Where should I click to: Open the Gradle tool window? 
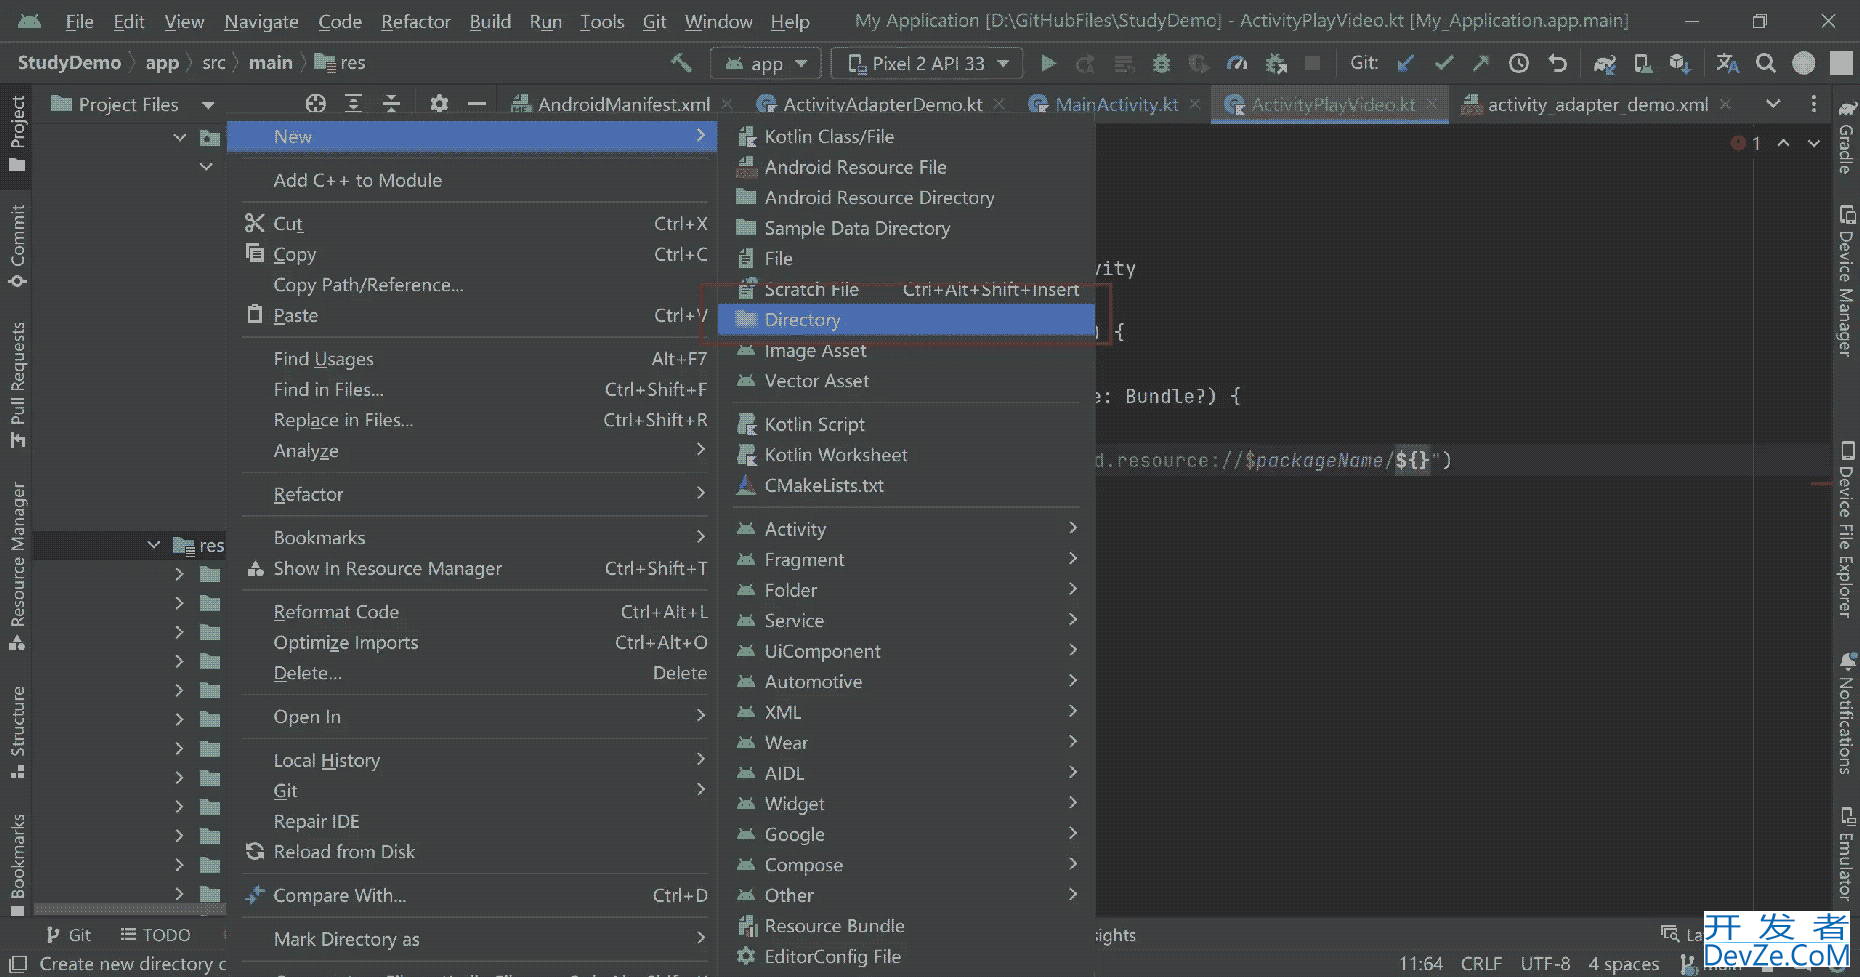coord(1846,137)
